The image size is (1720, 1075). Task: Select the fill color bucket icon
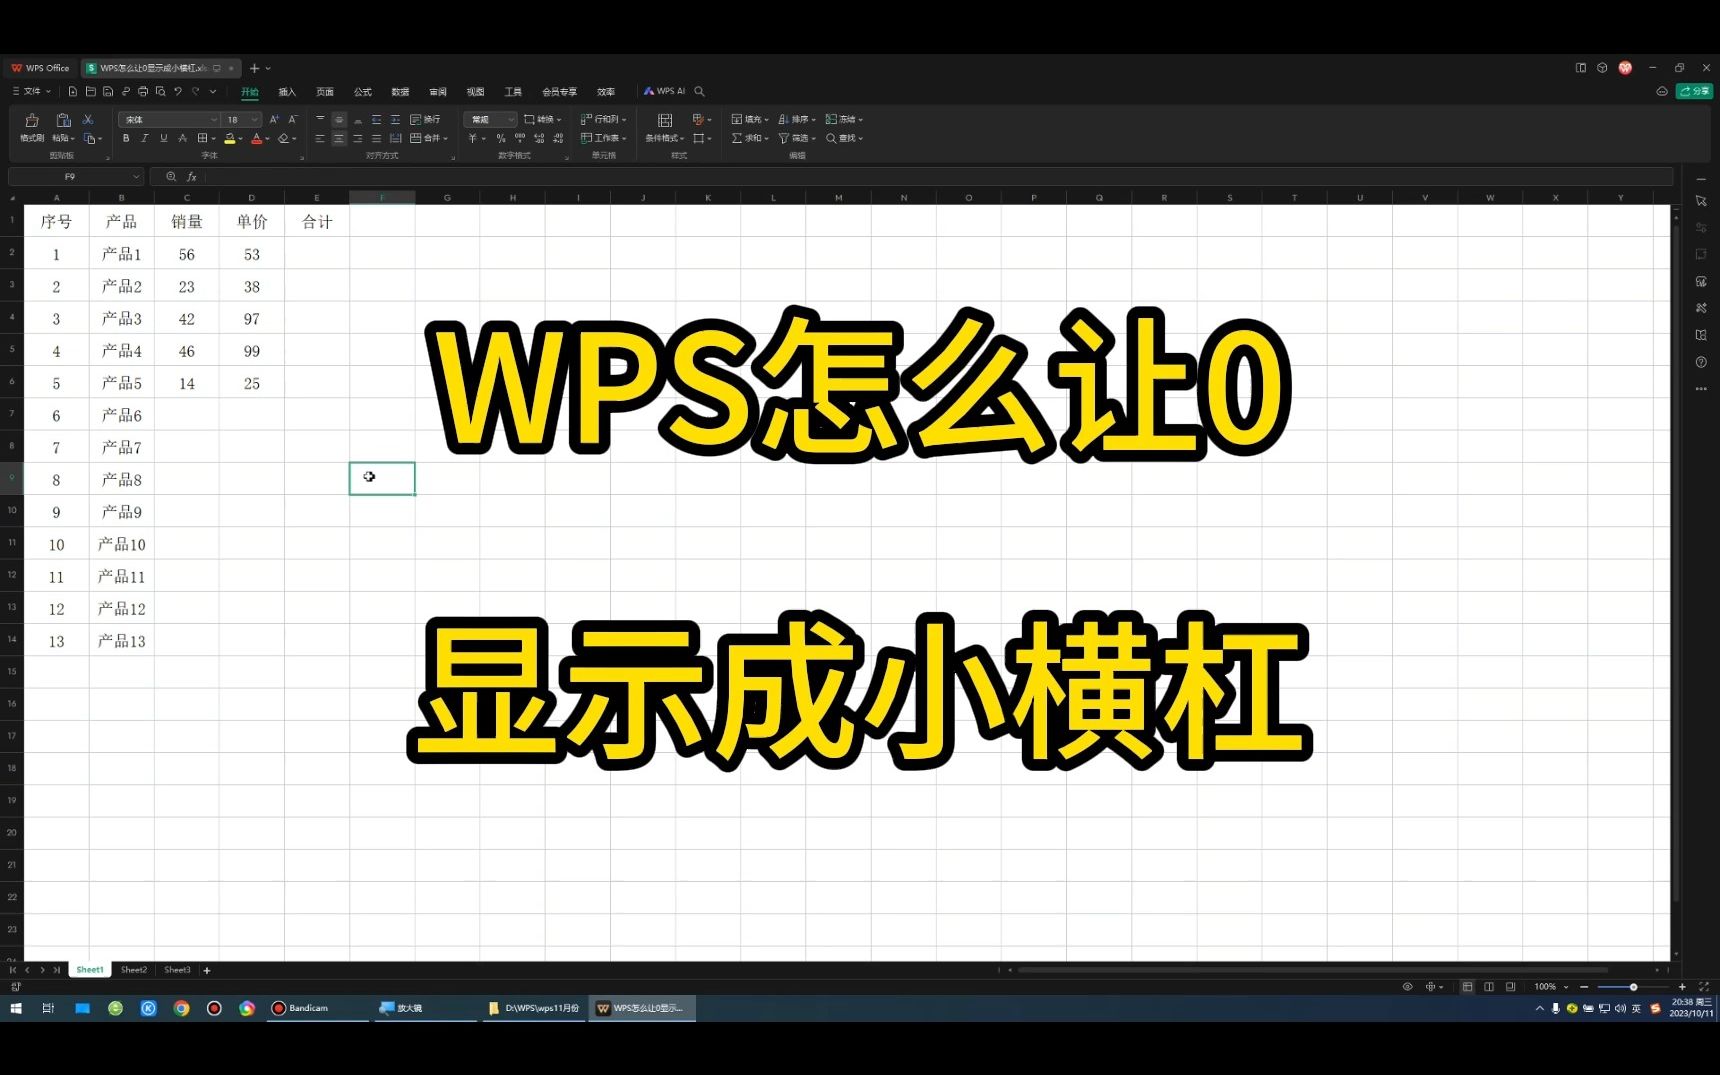pos(230,138)
